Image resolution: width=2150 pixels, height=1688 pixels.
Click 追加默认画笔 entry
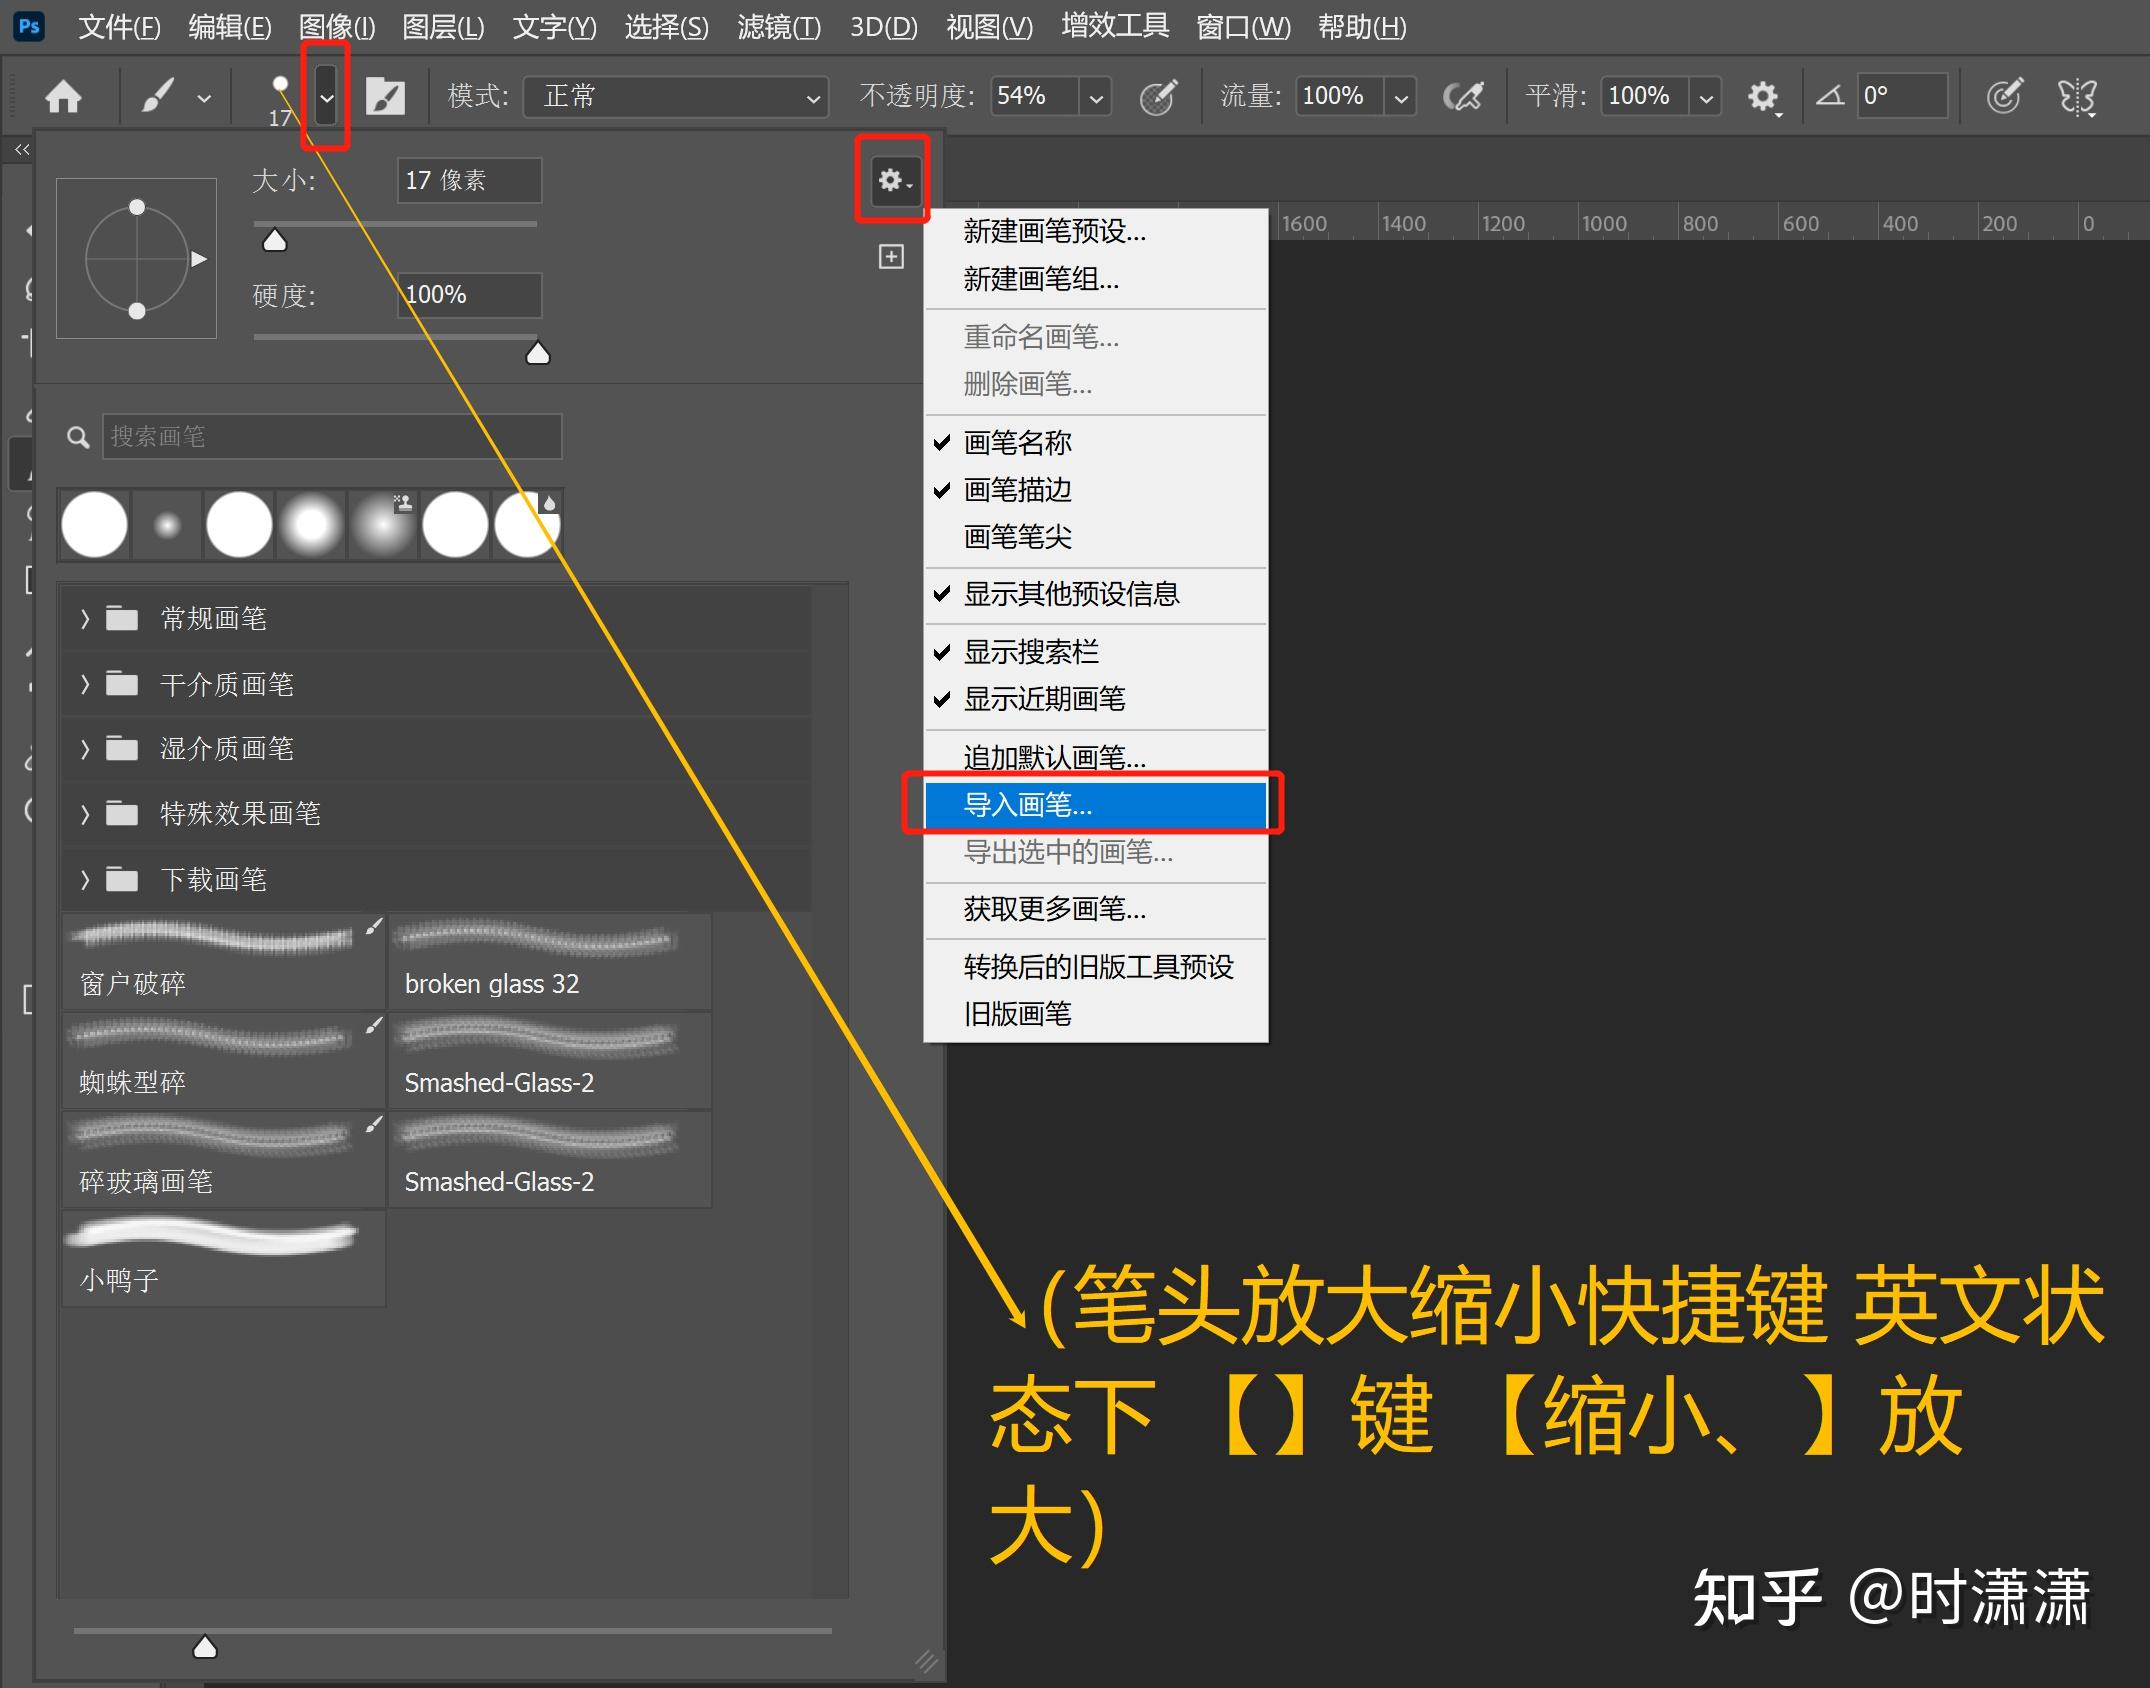click(1052, 757)
